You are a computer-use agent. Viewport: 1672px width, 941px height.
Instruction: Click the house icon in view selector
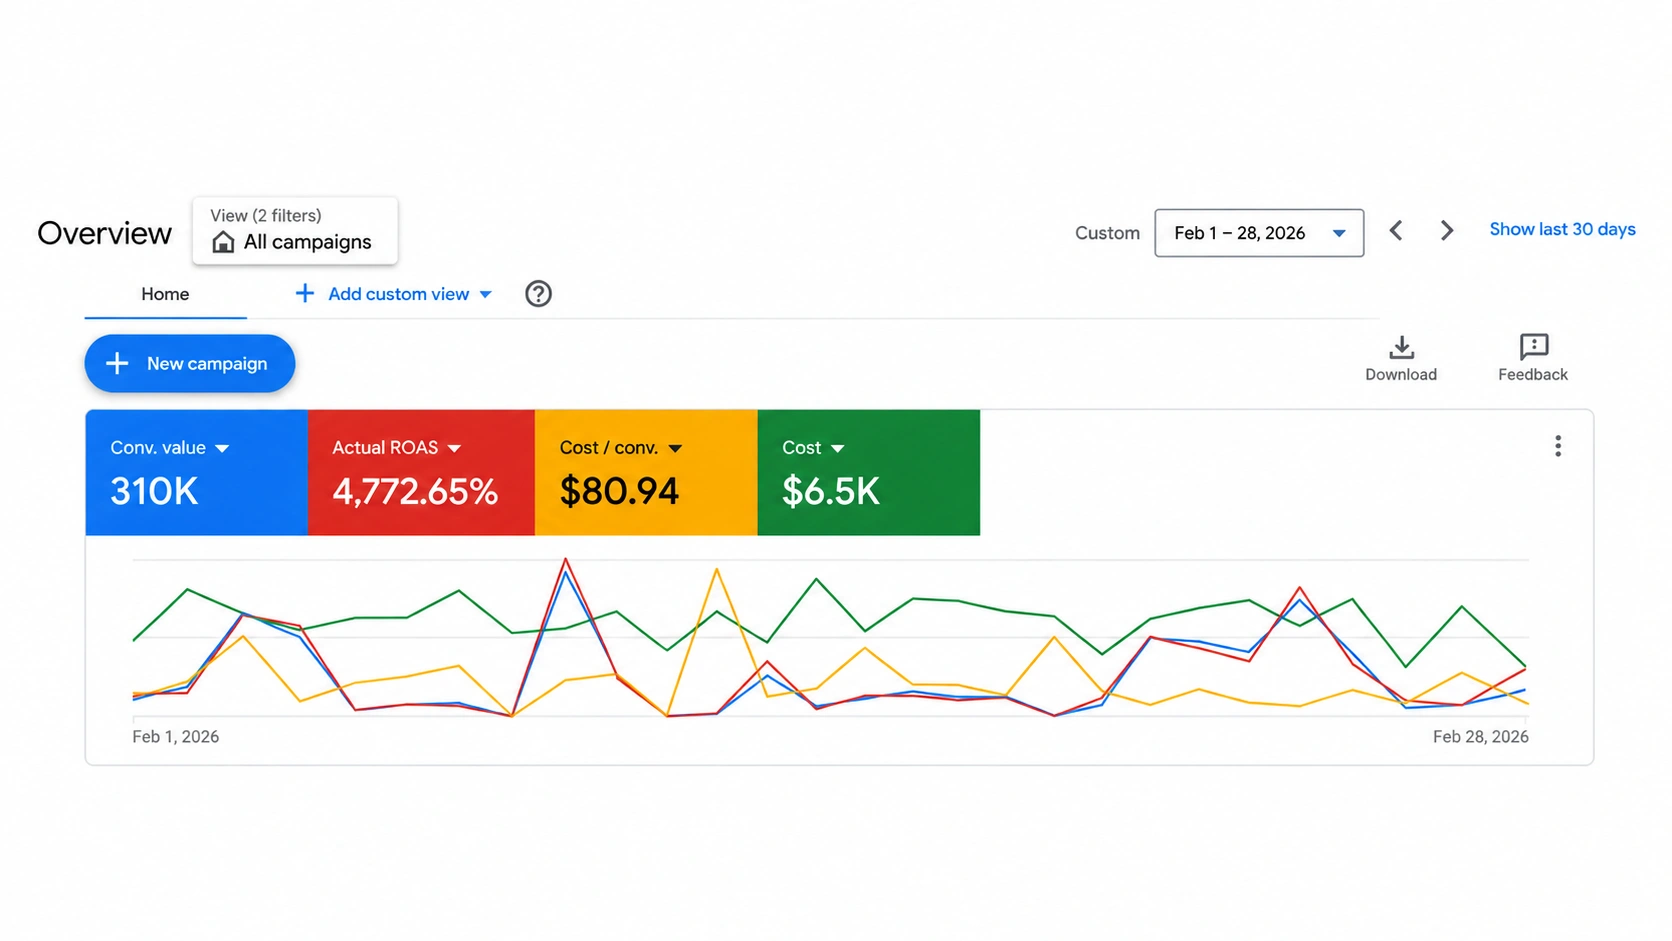coord(223,242)
